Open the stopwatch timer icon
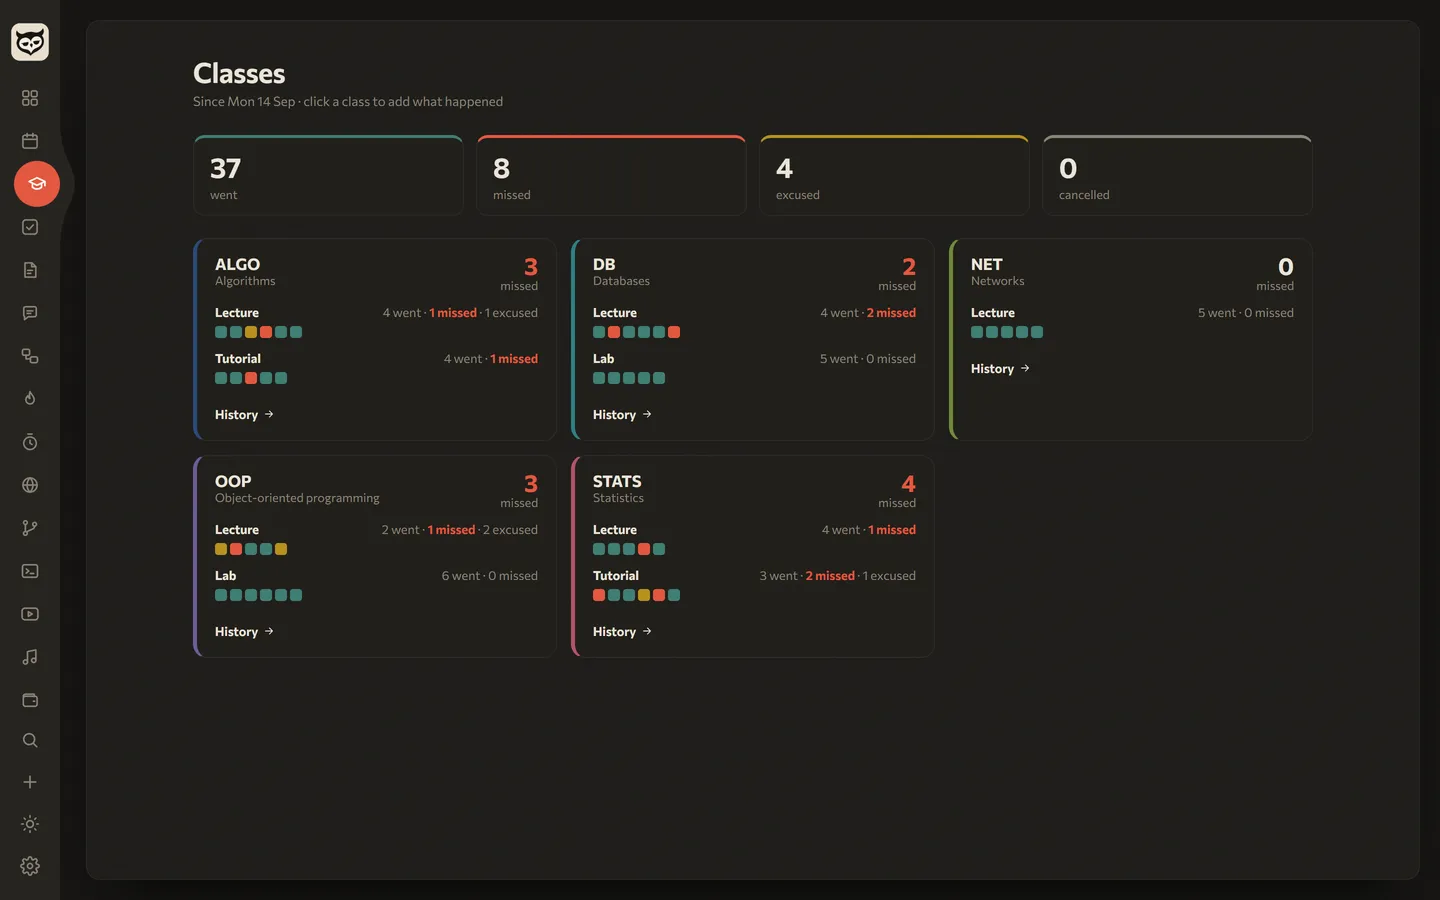The image size is (1440, 900). pyautogui.click(x=30, y=442)
